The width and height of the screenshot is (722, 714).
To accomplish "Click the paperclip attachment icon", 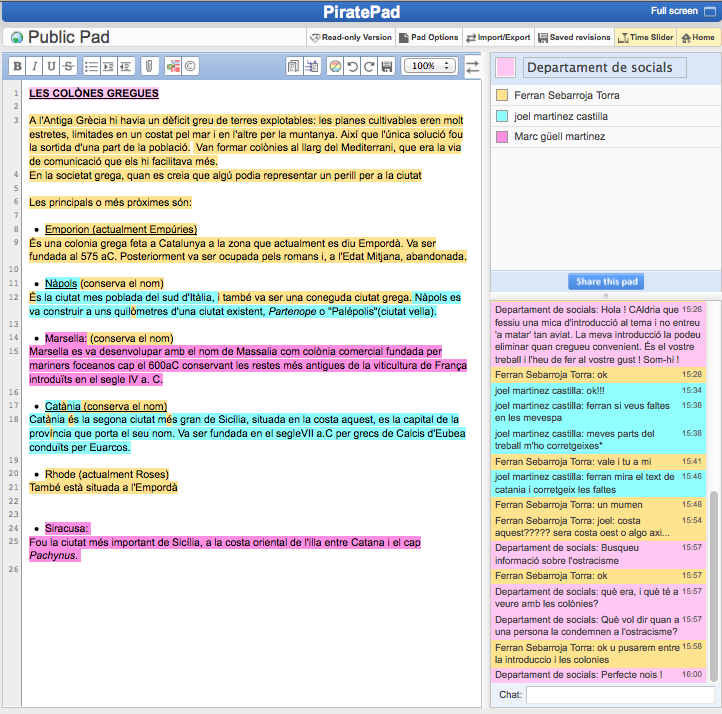I will (x=149, y=67).
